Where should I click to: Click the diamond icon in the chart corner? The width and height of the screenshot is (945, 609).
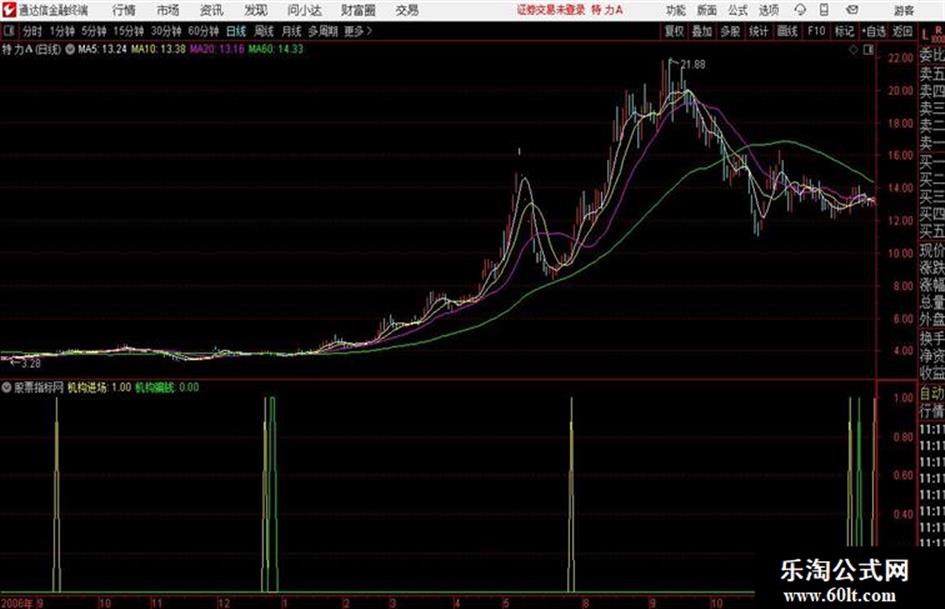click(x=853, y=50)
